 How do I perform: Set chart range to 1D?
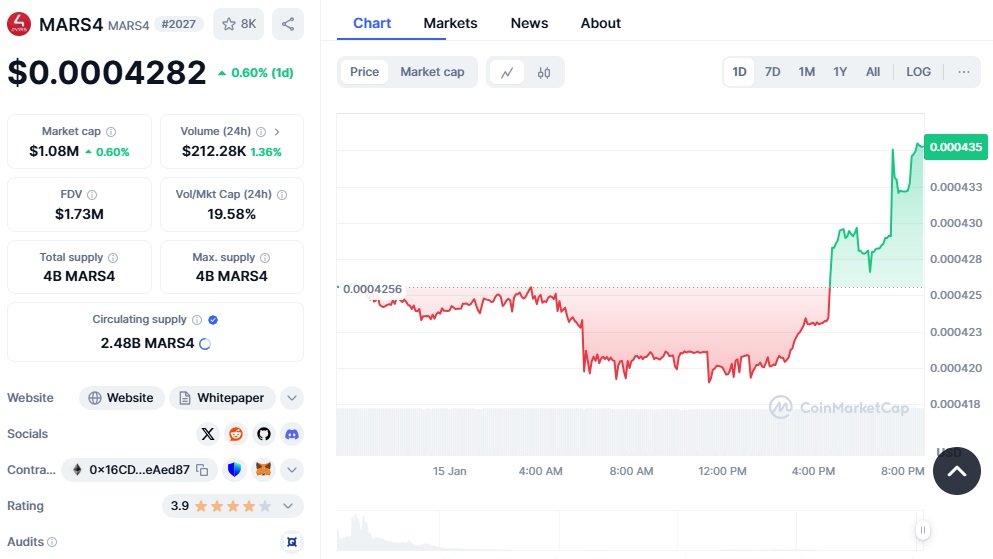click(739, 72)
